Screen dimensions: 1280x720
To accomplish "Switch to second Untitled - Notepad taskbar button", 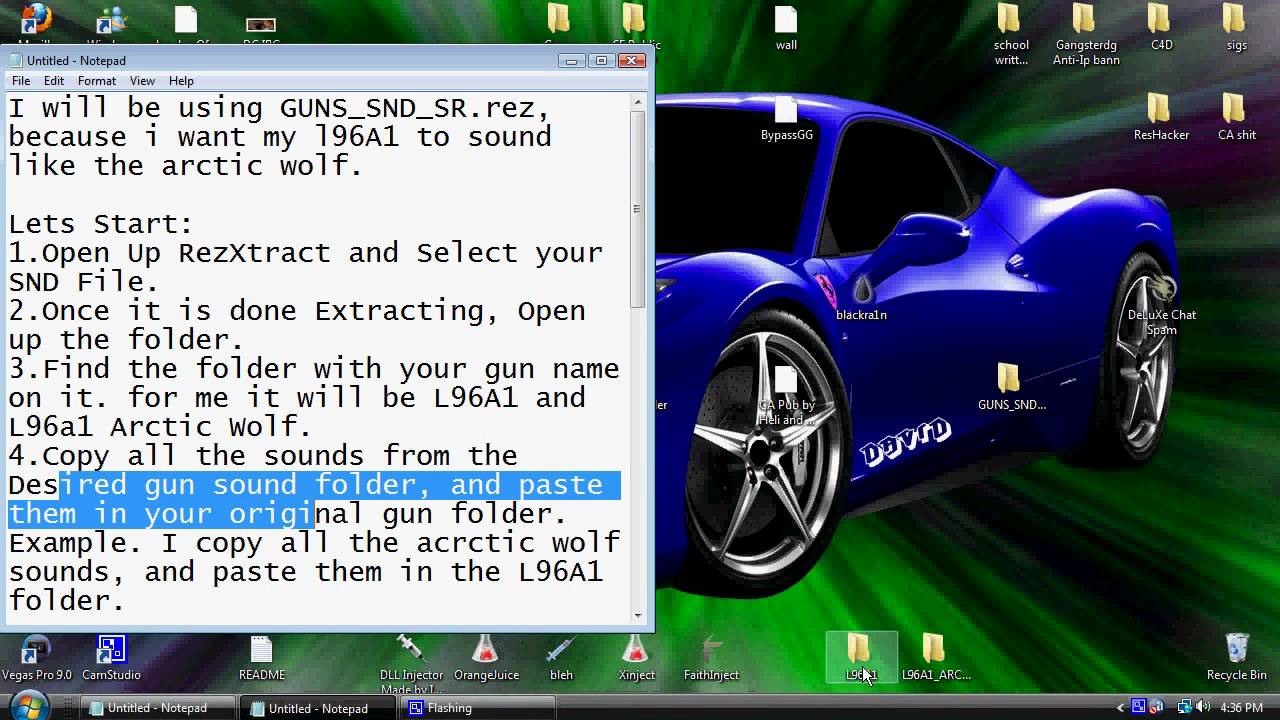I will click(x=319, y=708).
